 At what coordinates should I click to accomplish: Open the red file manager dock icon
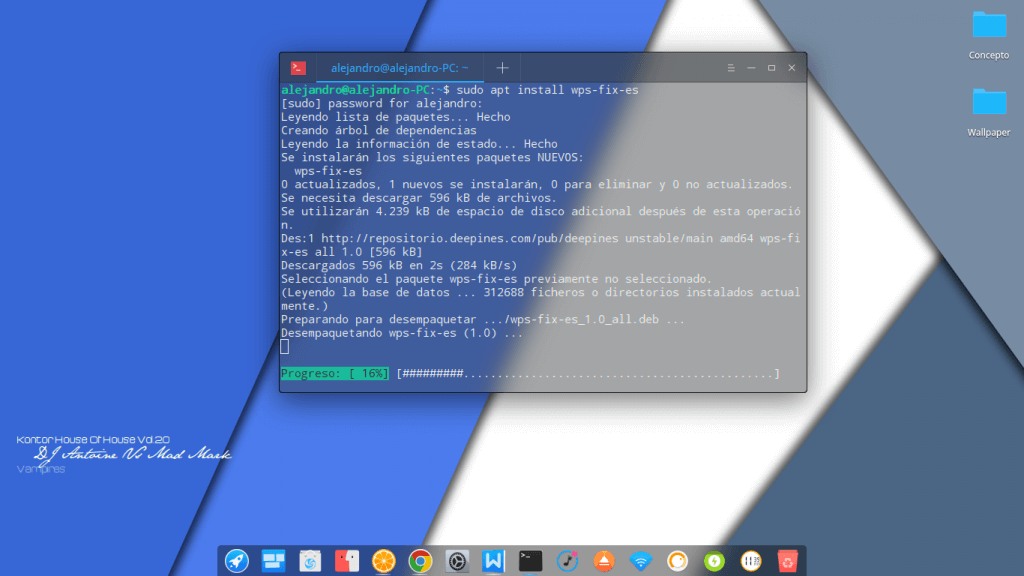click(347, 561)
